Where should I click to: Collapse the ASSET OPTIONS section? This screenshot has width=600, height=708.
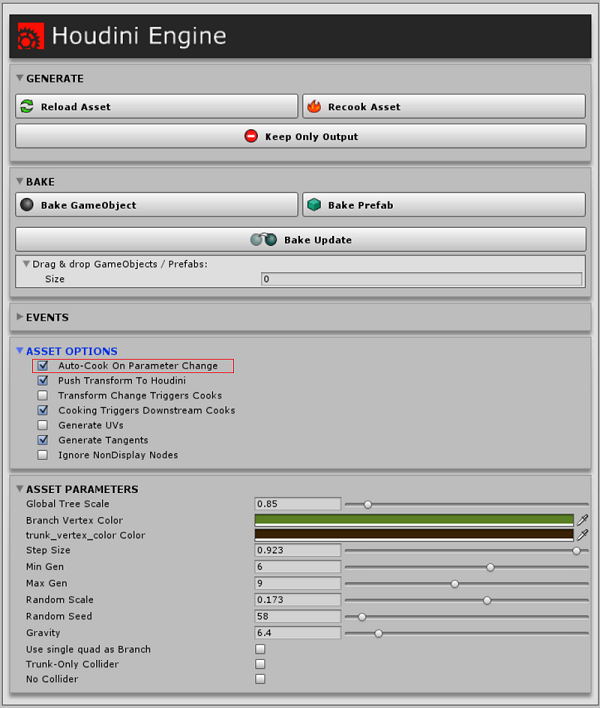pyautogui.click(x=20, y=351)
